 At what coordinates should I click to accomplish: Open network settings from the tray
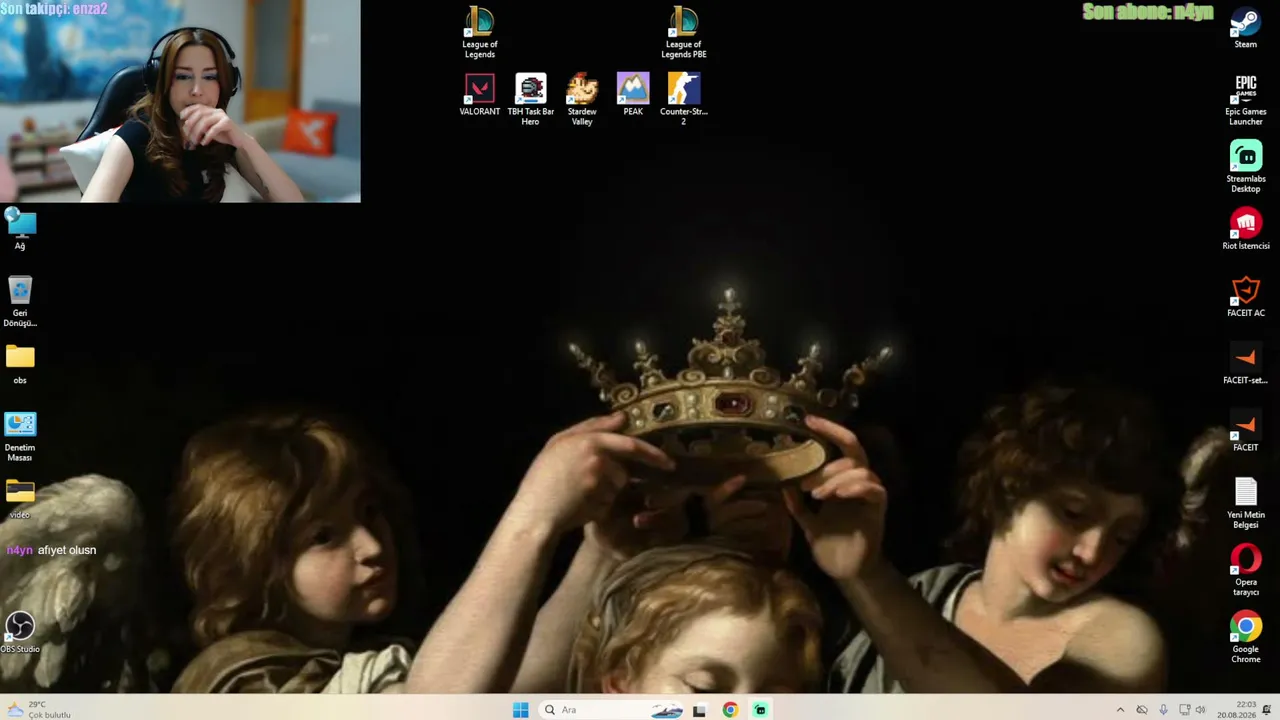tap(1184, 710)
